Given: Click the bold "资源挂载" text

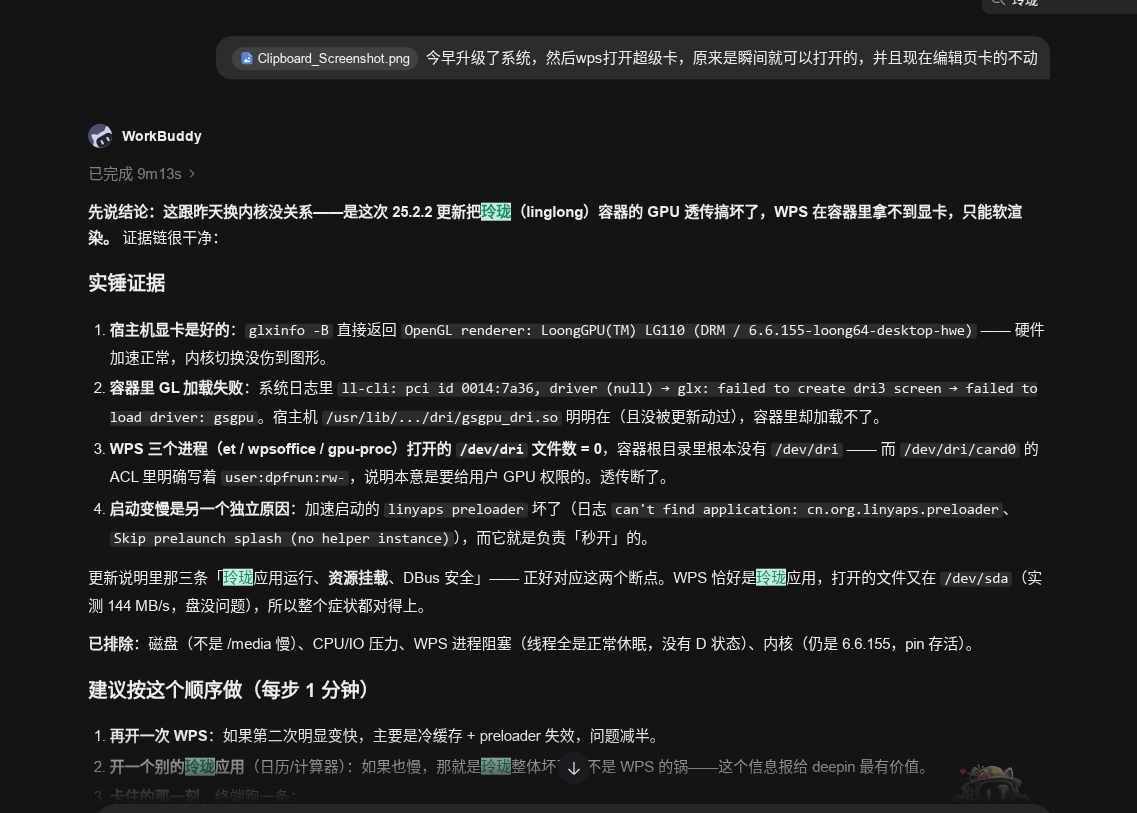Looking at the screenshot, I should 357,578.
